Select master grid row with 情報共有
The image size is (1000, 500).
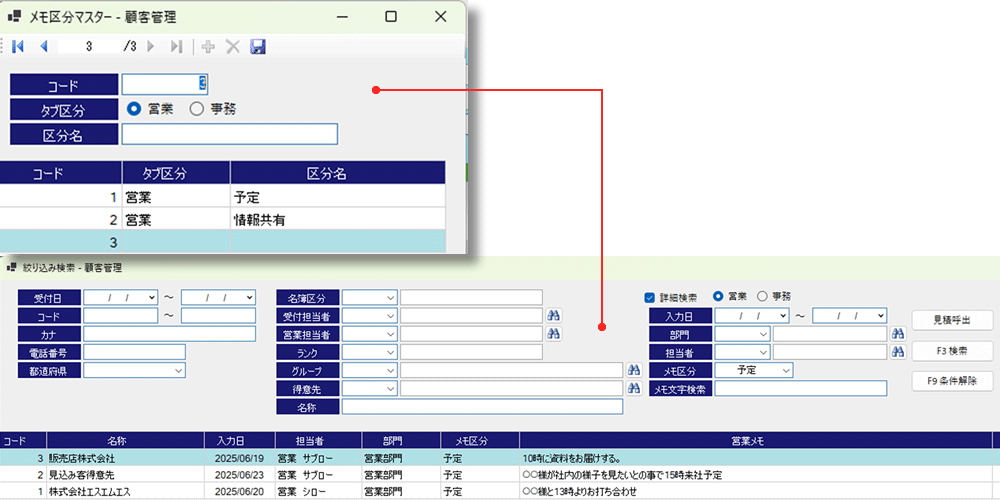pyautogui.click(x=223, y=219)
